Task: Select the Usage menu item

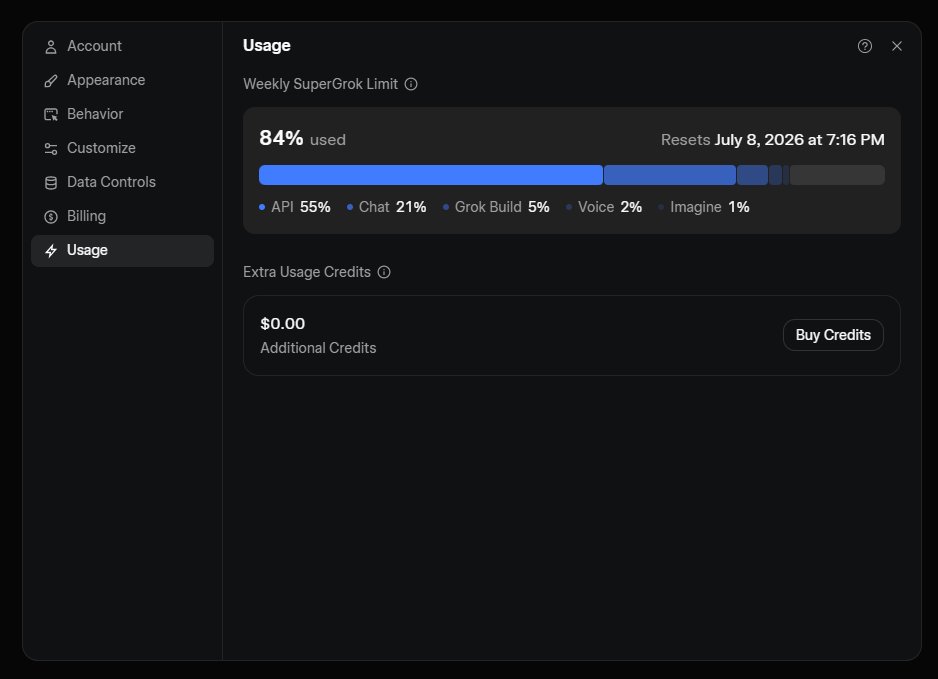Action: 122,251
